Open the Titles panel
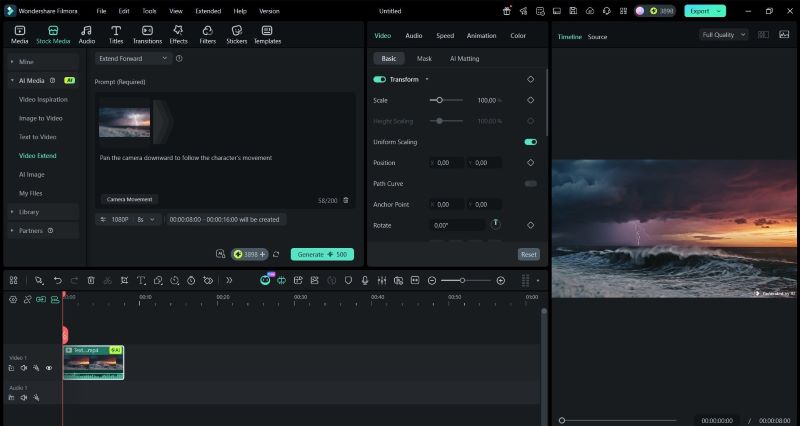Viewport: 800px width, 426px height. coord(116,35)
